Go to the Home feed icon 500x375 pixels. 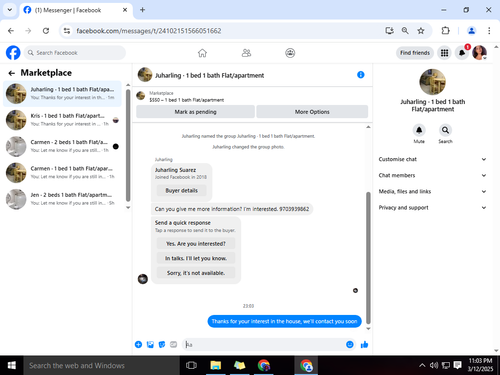tap(202, 53)
